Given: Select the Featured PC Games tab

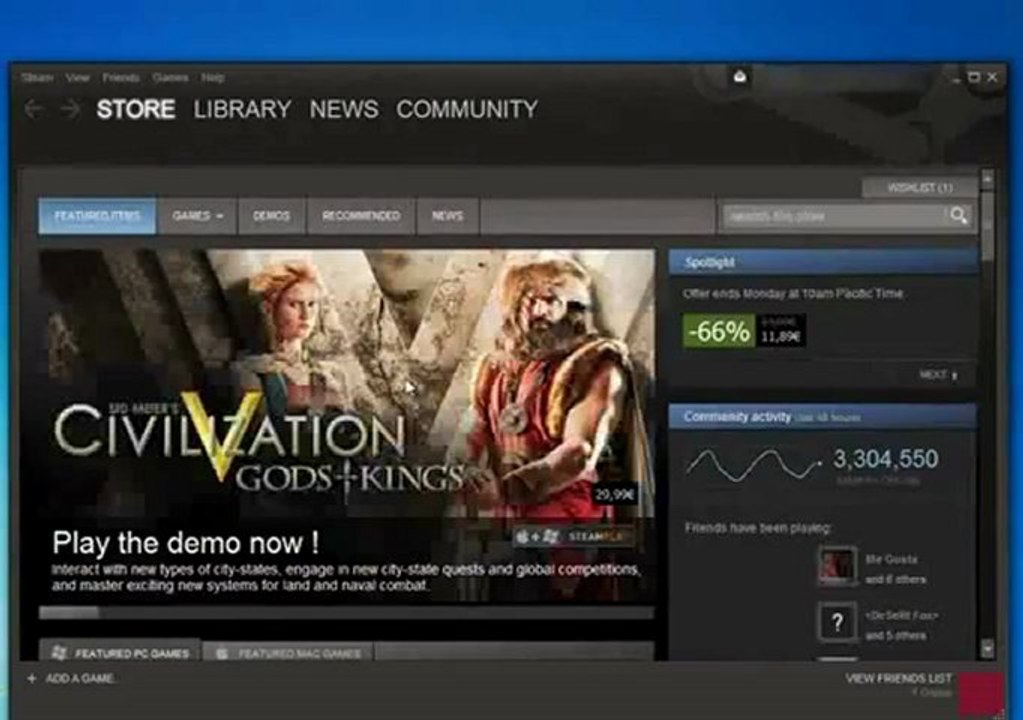Looking at the screenshot, I should pyautogui.click(x=121, y=653).
